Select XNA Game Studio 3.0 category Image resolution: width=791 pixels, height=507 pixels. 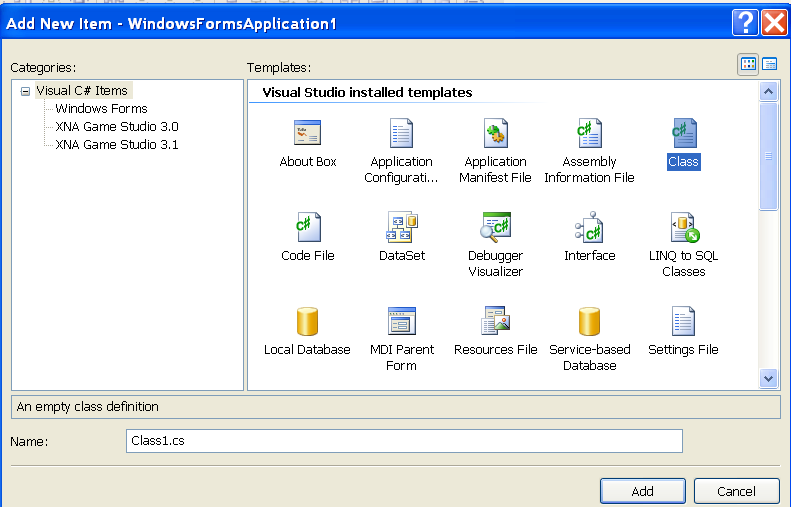click(117, 127)
